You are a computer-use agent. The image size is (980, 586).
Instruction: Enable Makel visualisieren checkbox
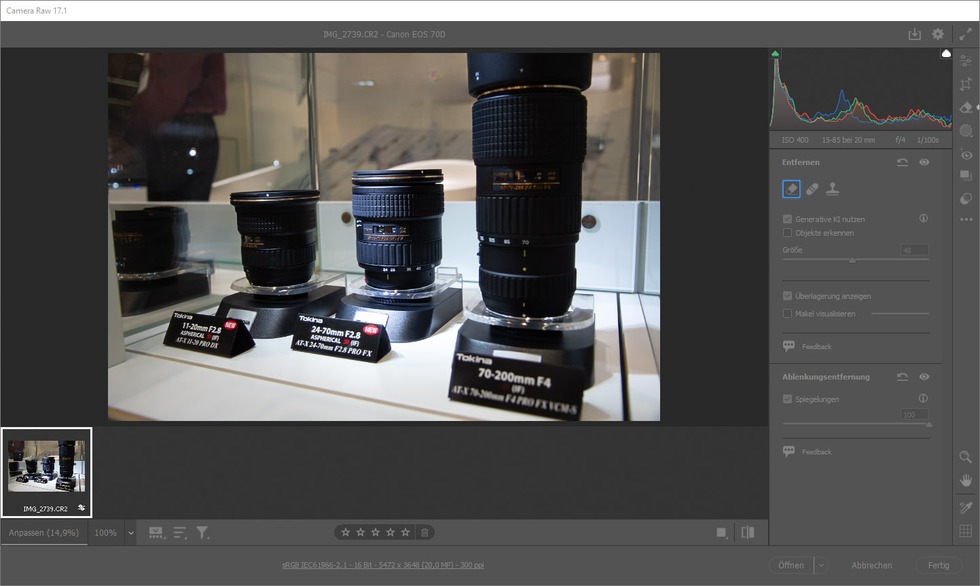click(788, 313)
